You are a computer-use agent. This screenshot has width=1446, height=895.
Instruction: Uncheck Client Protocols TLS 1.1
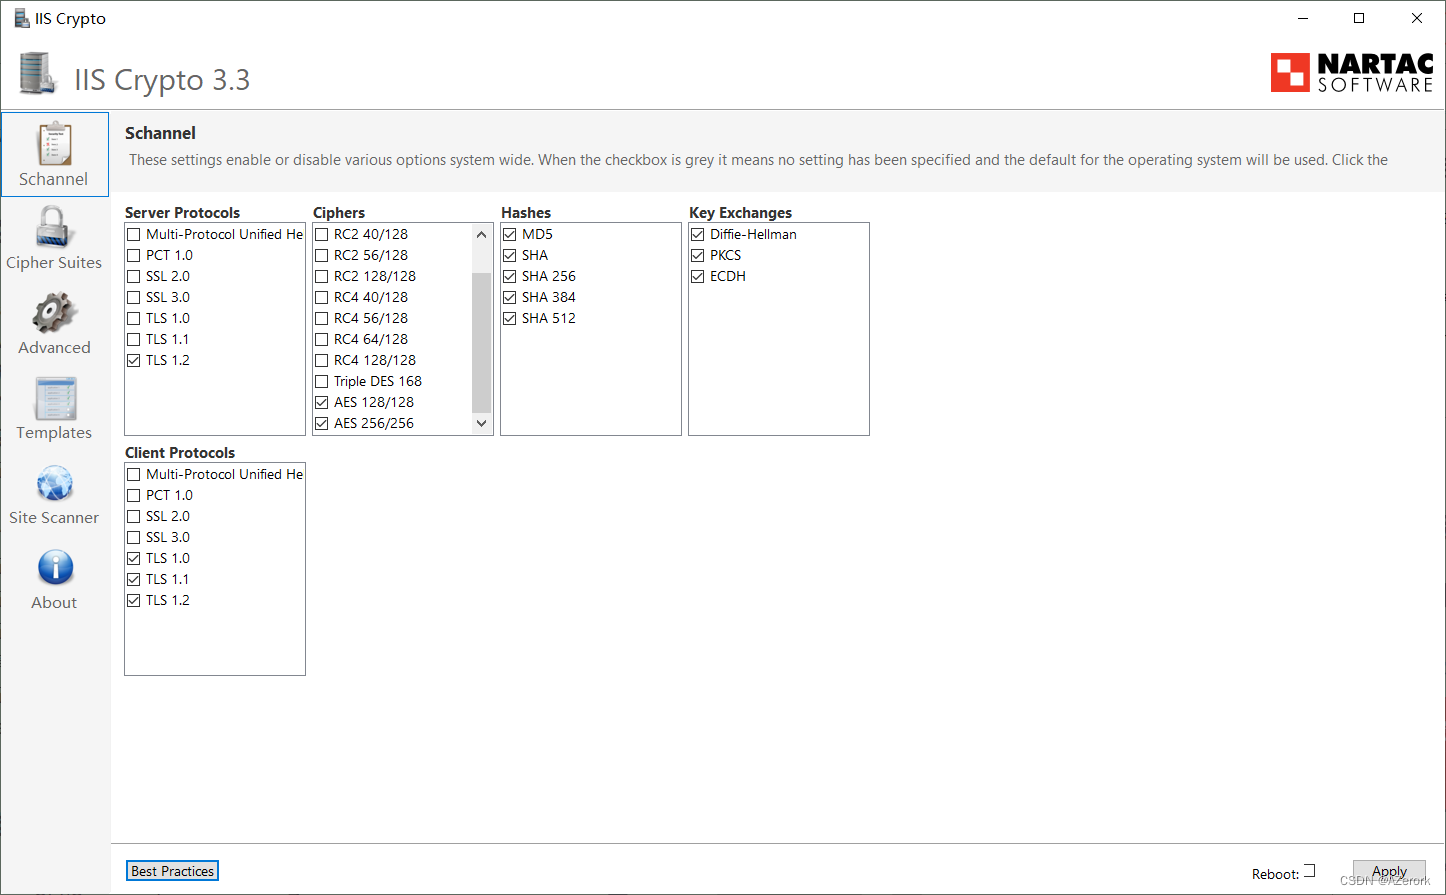134,579
